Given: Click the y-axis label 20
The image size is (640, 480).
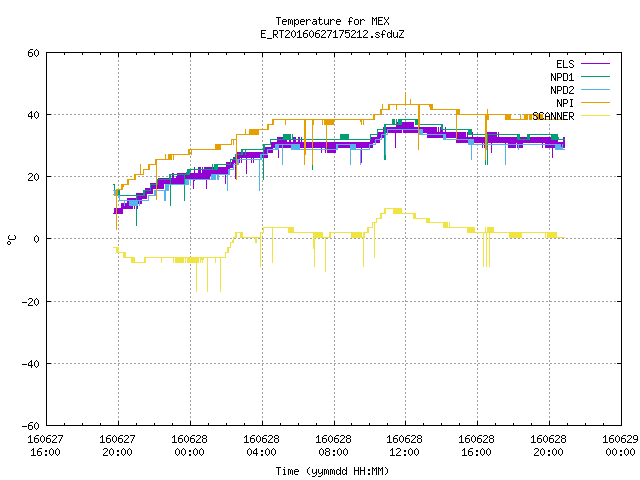Looking at the screenshot, I should 33,177.
